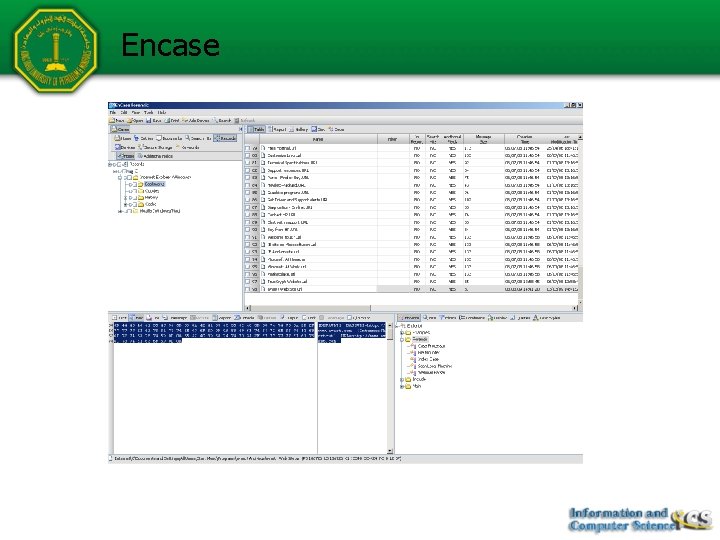Select the Cases tab
This screenshot has width=720, height=540.
click(x=120, y=129)
